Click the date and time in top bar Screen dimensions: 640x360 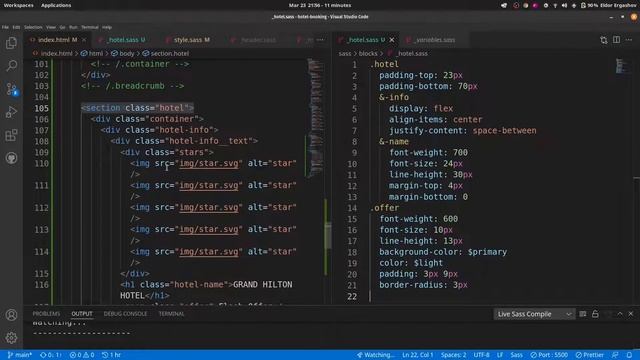[320, 5]
